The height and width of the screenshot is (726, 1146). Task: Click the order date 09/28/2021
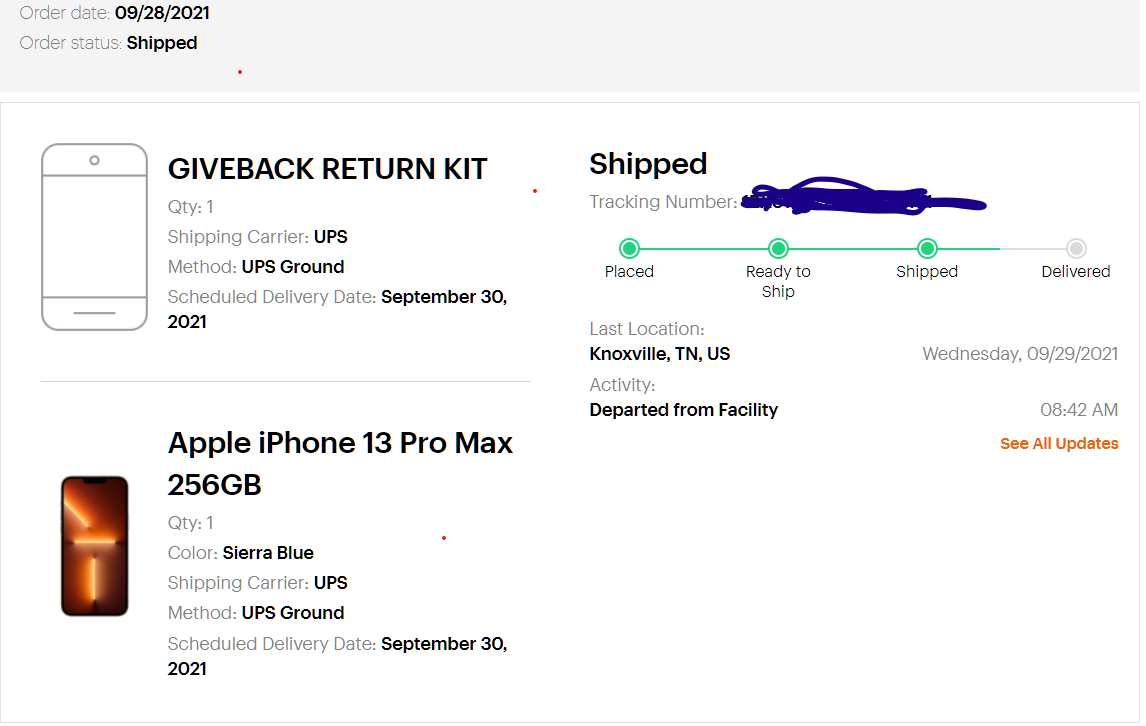pyautogui.click(x=162, y=14)
